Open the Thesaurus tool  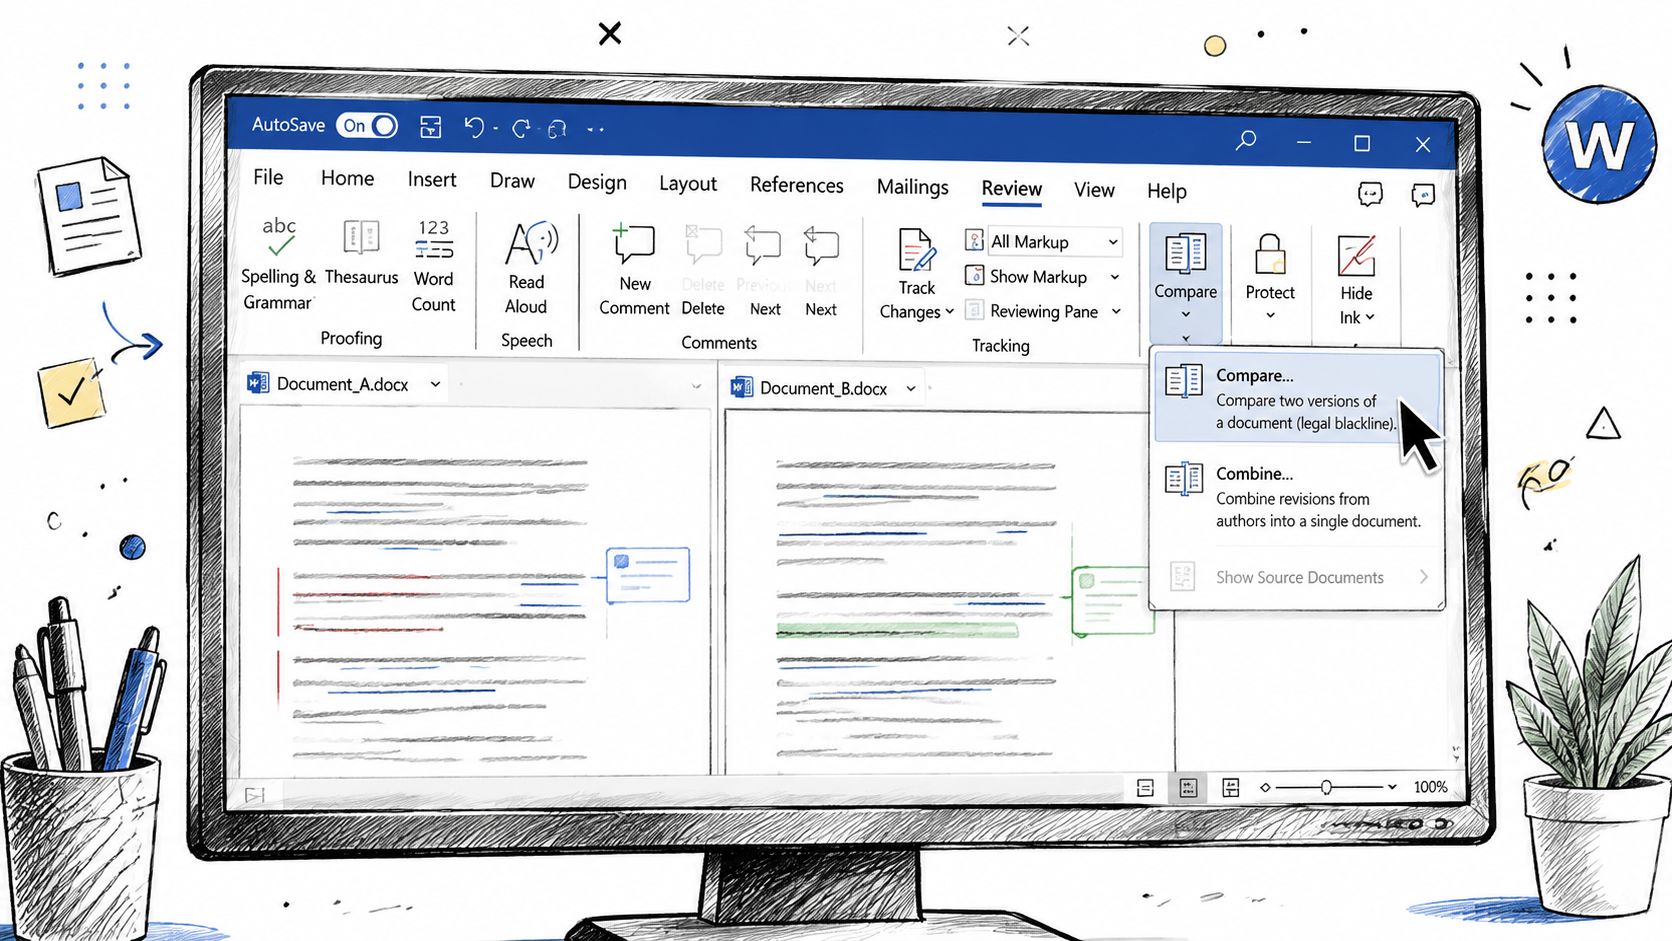coord(361,252)
